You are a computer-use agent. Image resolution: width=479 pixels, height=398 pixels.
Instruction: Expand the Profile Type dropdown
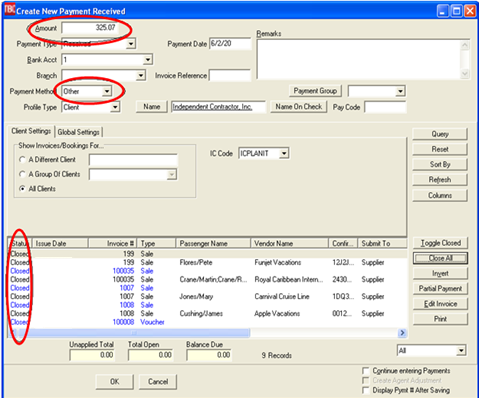[x=115, y=107]
